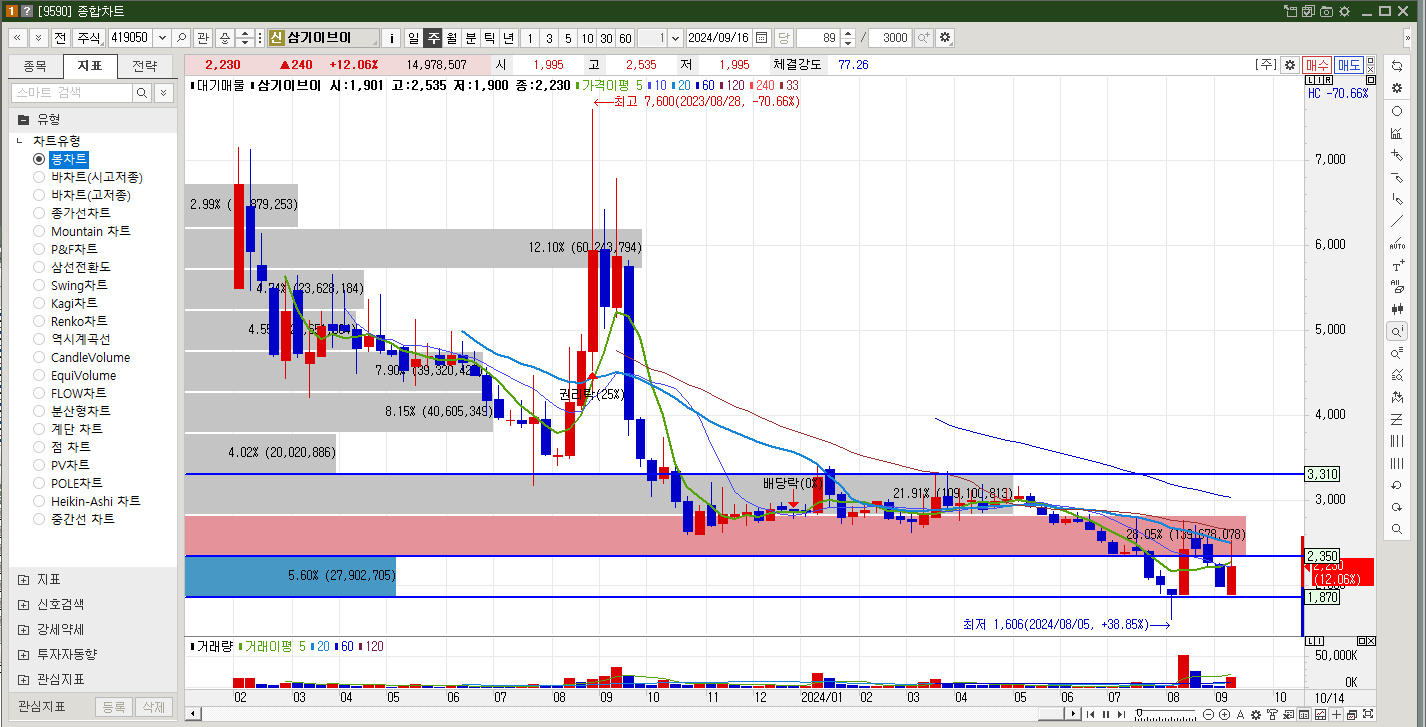Open the stock code 419050 dropdown arrow
The image size is (1426, 727).
[161, 37]
